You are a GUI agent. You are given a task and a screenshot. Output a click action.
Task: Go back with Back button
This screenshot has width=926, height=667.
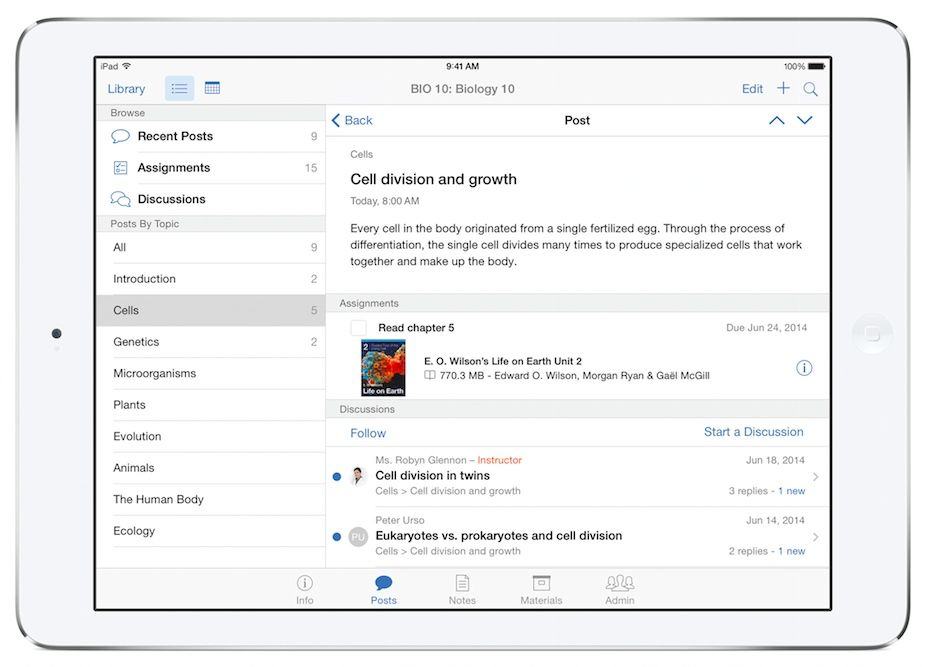tap(352, 121)
